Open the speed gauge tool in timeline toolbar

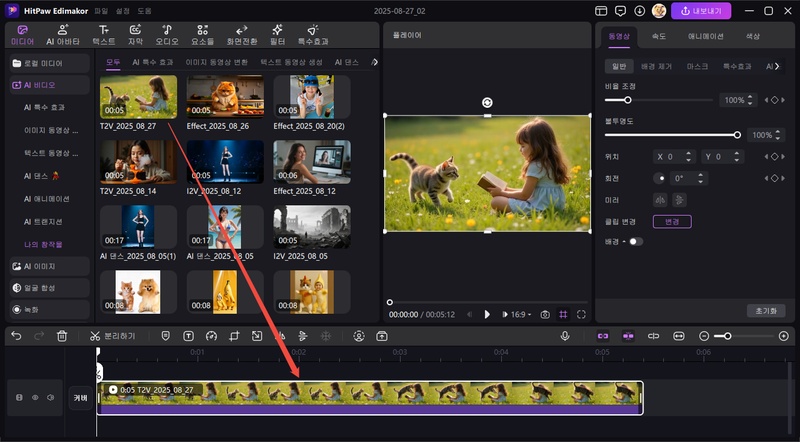point(211,336)
